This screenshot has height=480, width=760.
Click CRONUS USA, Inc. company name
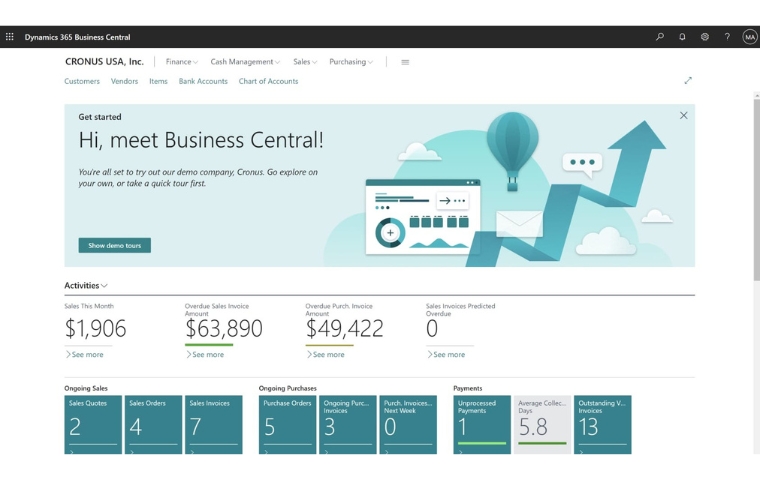click(x=104, y=62)
